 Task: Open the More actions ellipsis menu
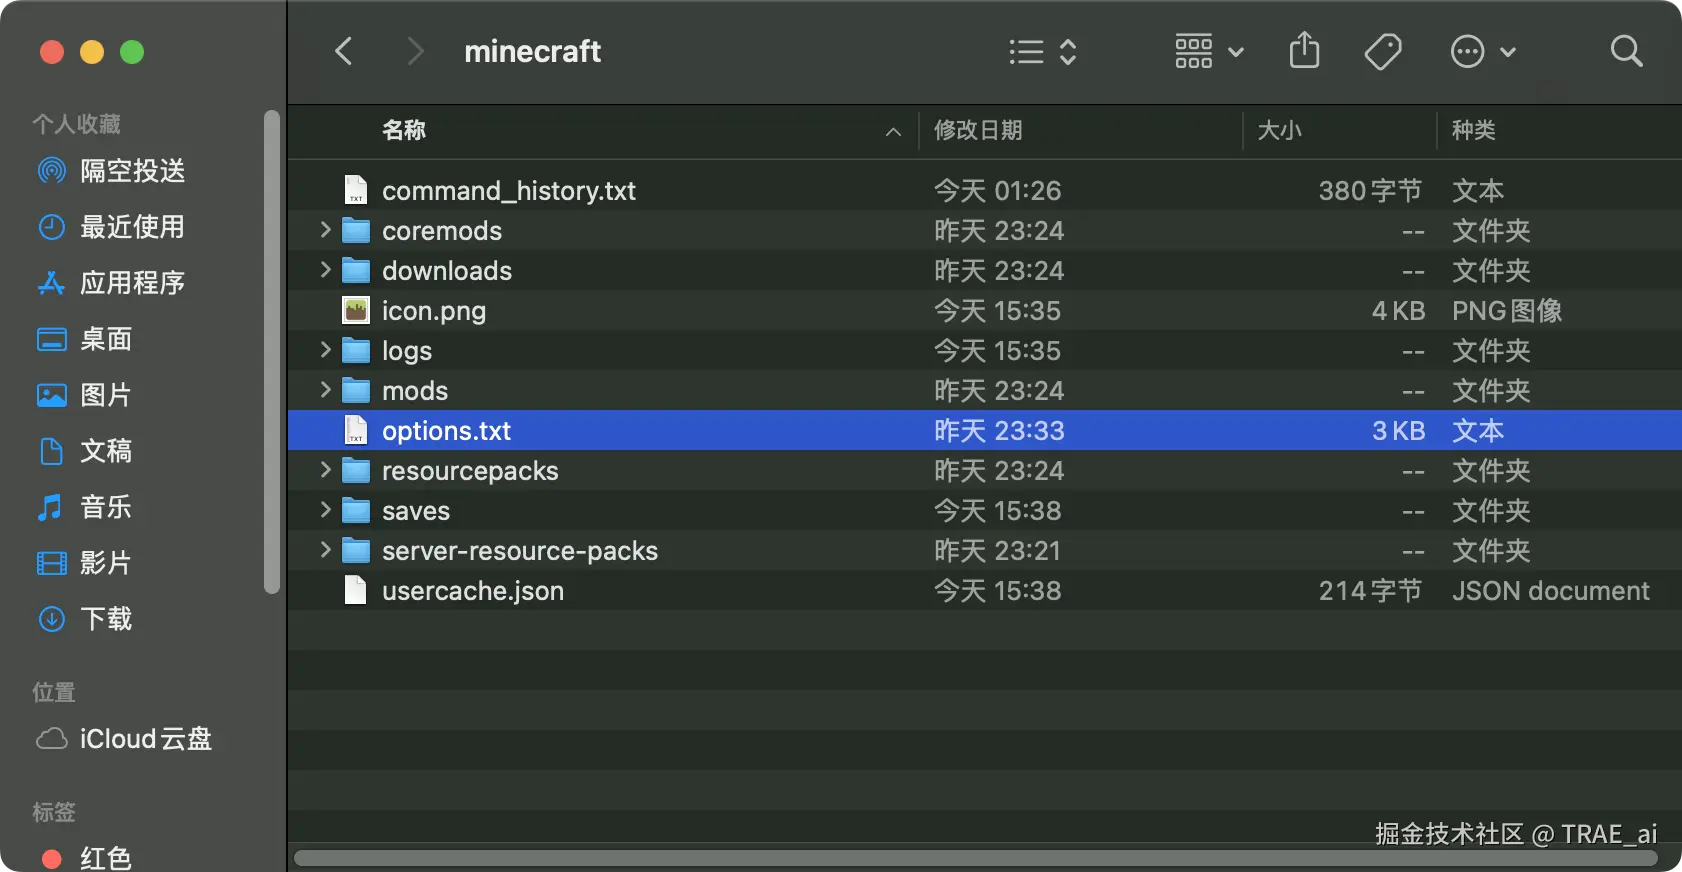(1483, 52)
